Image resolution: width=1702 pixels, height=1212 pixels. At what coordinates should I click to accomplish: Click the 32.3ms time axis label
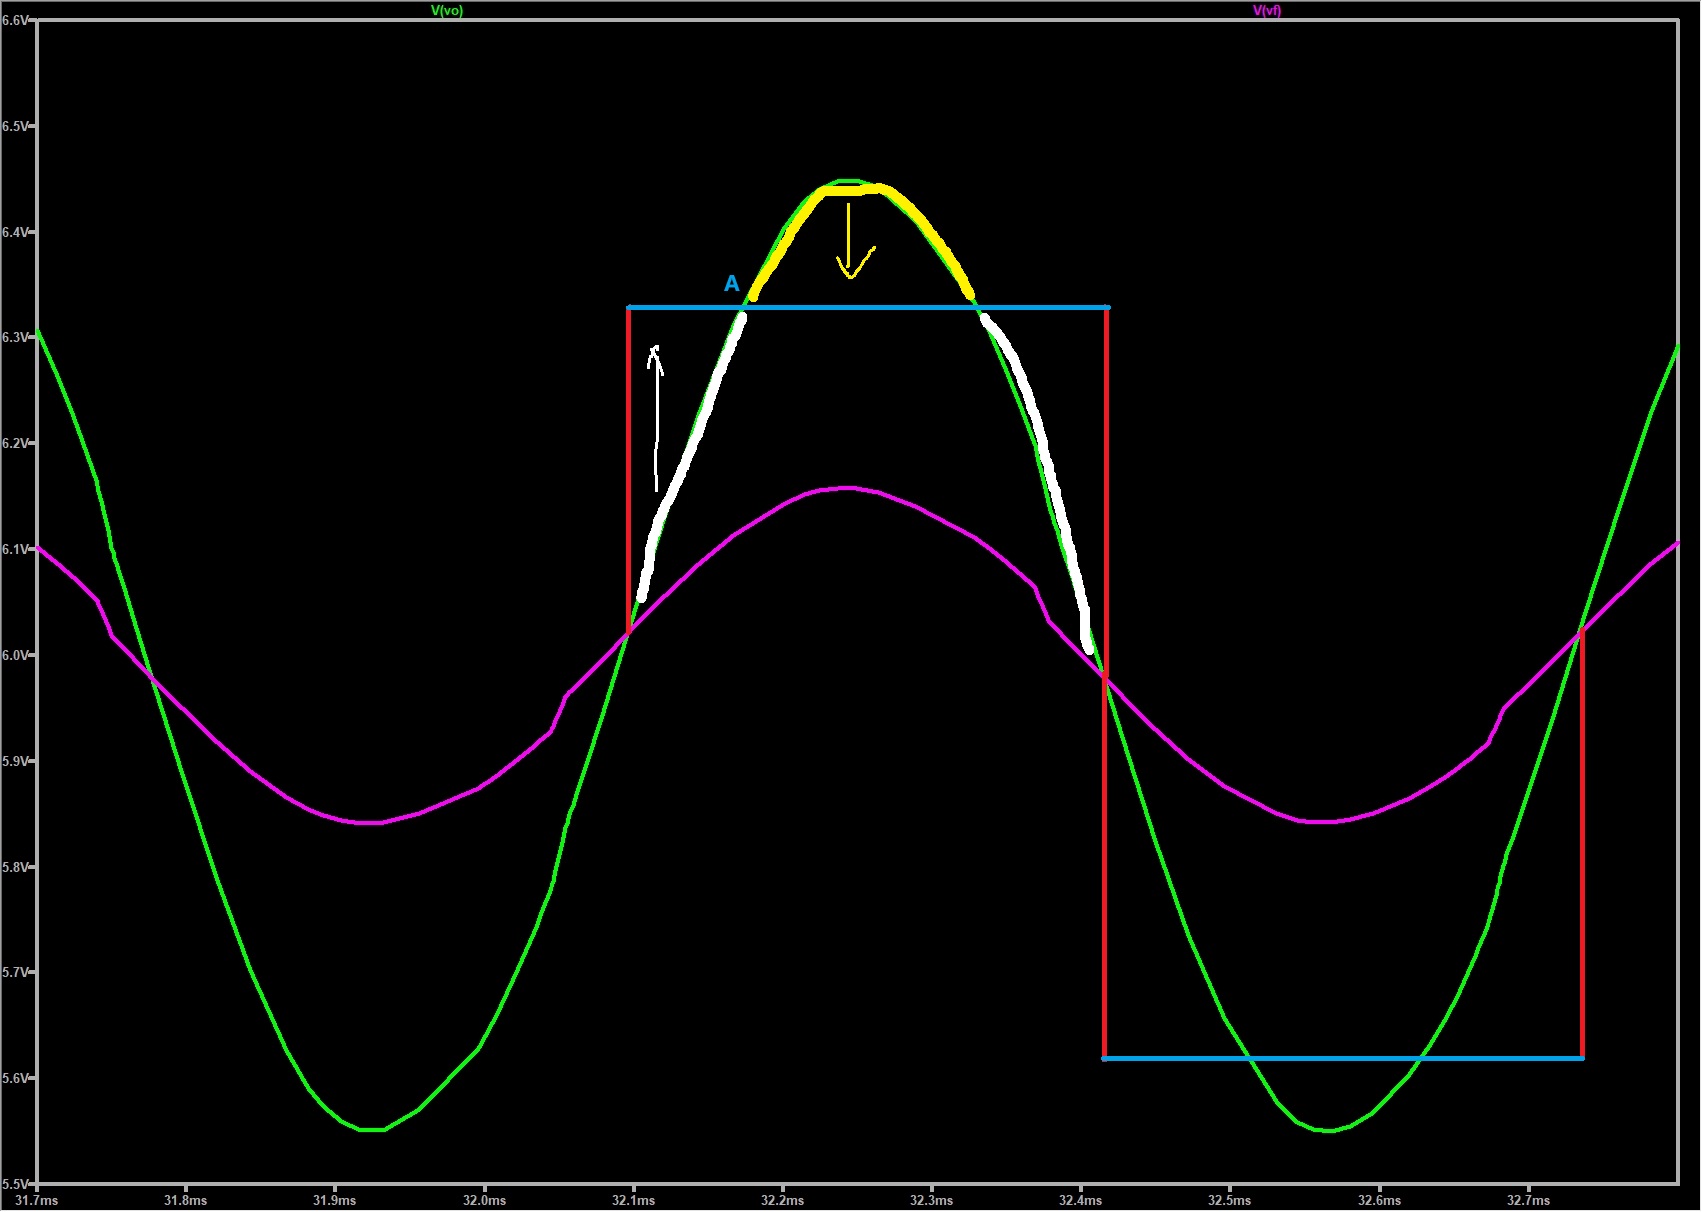(x=931, y=1200)
